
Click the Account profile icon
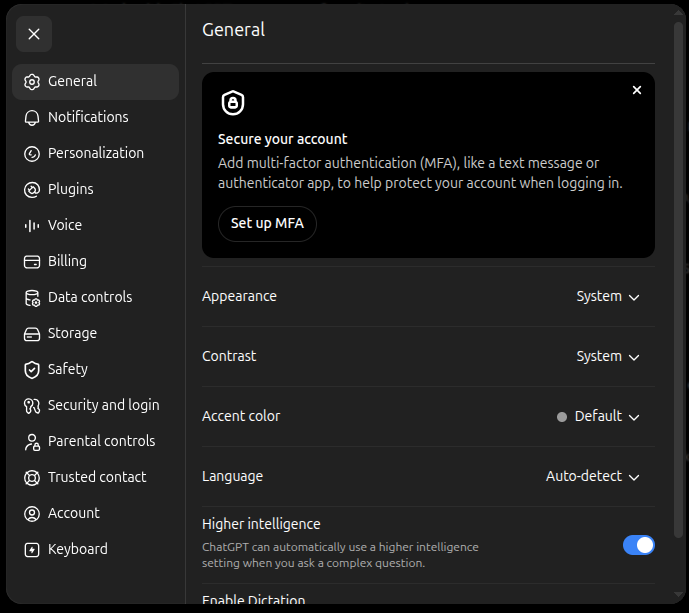coord(32,514)
